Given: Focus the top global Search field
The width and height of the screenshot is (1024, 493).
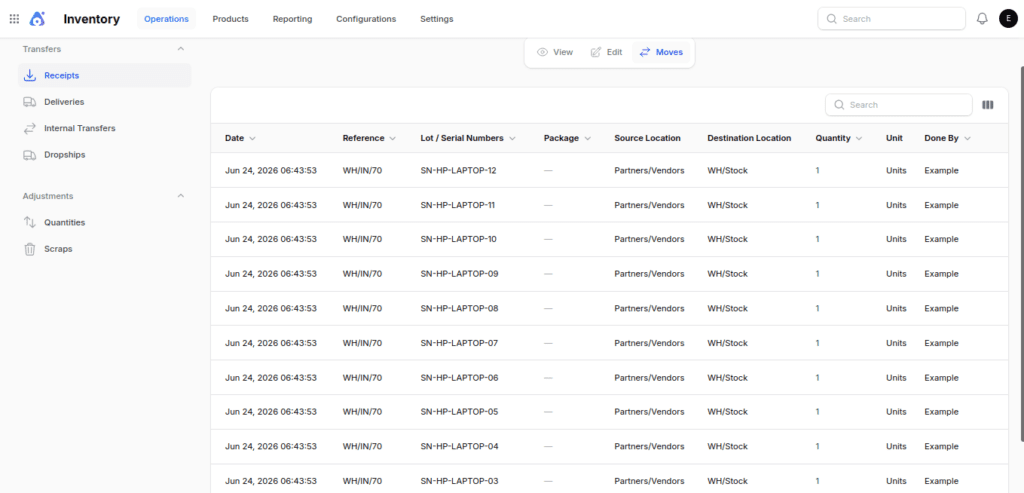Looking at the screenshot, I should pyautogui.click(x=891, y=19).
